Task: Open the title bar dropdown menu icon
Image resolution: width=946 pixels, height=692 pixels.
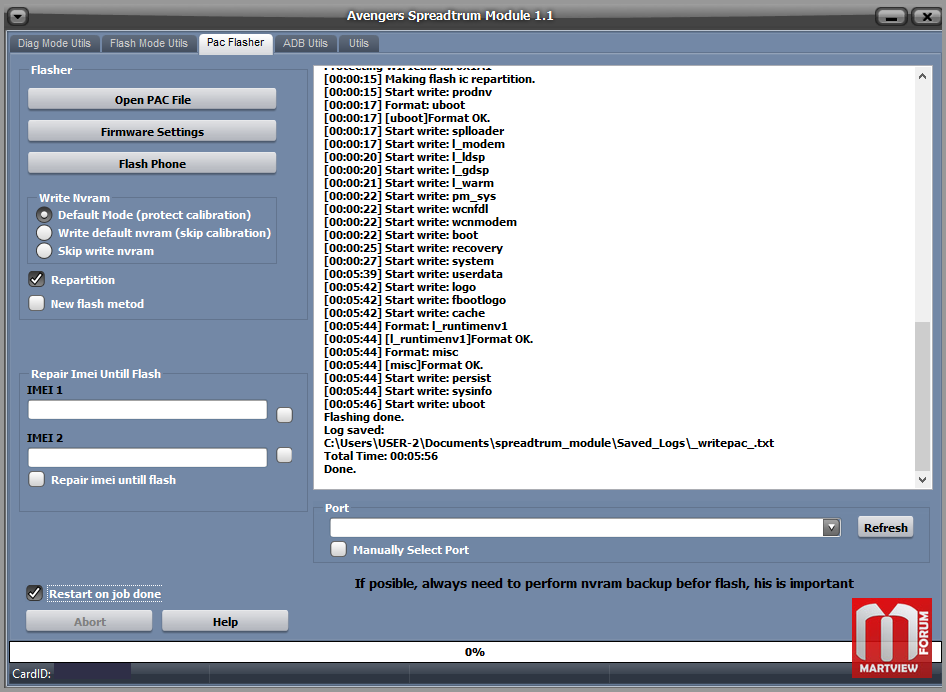Action: [x=17, y=16]
